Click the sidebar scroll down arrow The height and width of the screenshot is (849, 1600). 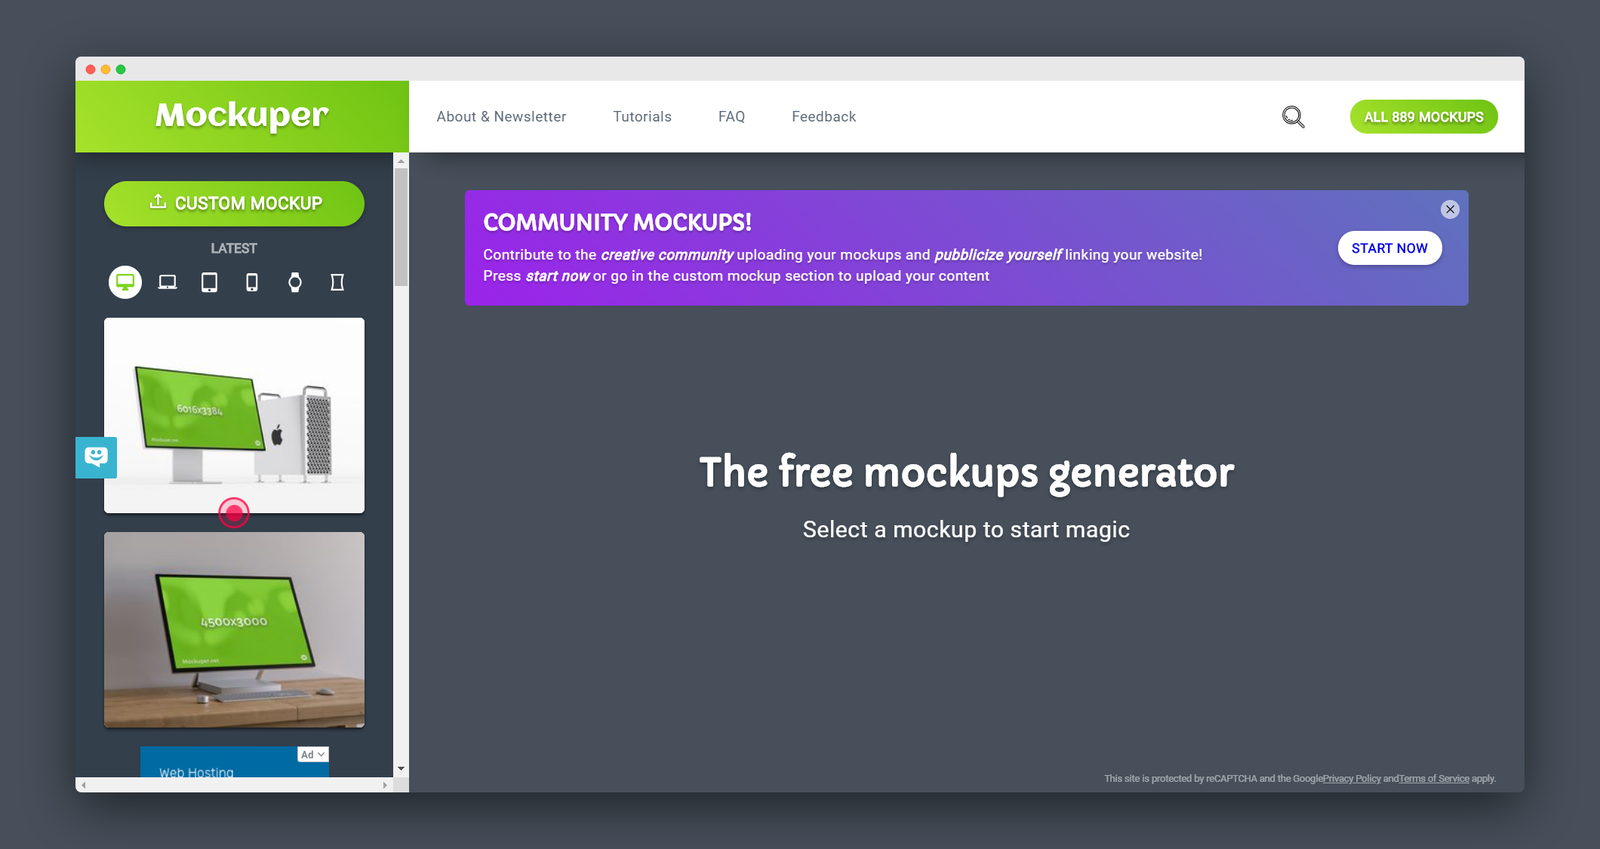click(x=401, y=769)
